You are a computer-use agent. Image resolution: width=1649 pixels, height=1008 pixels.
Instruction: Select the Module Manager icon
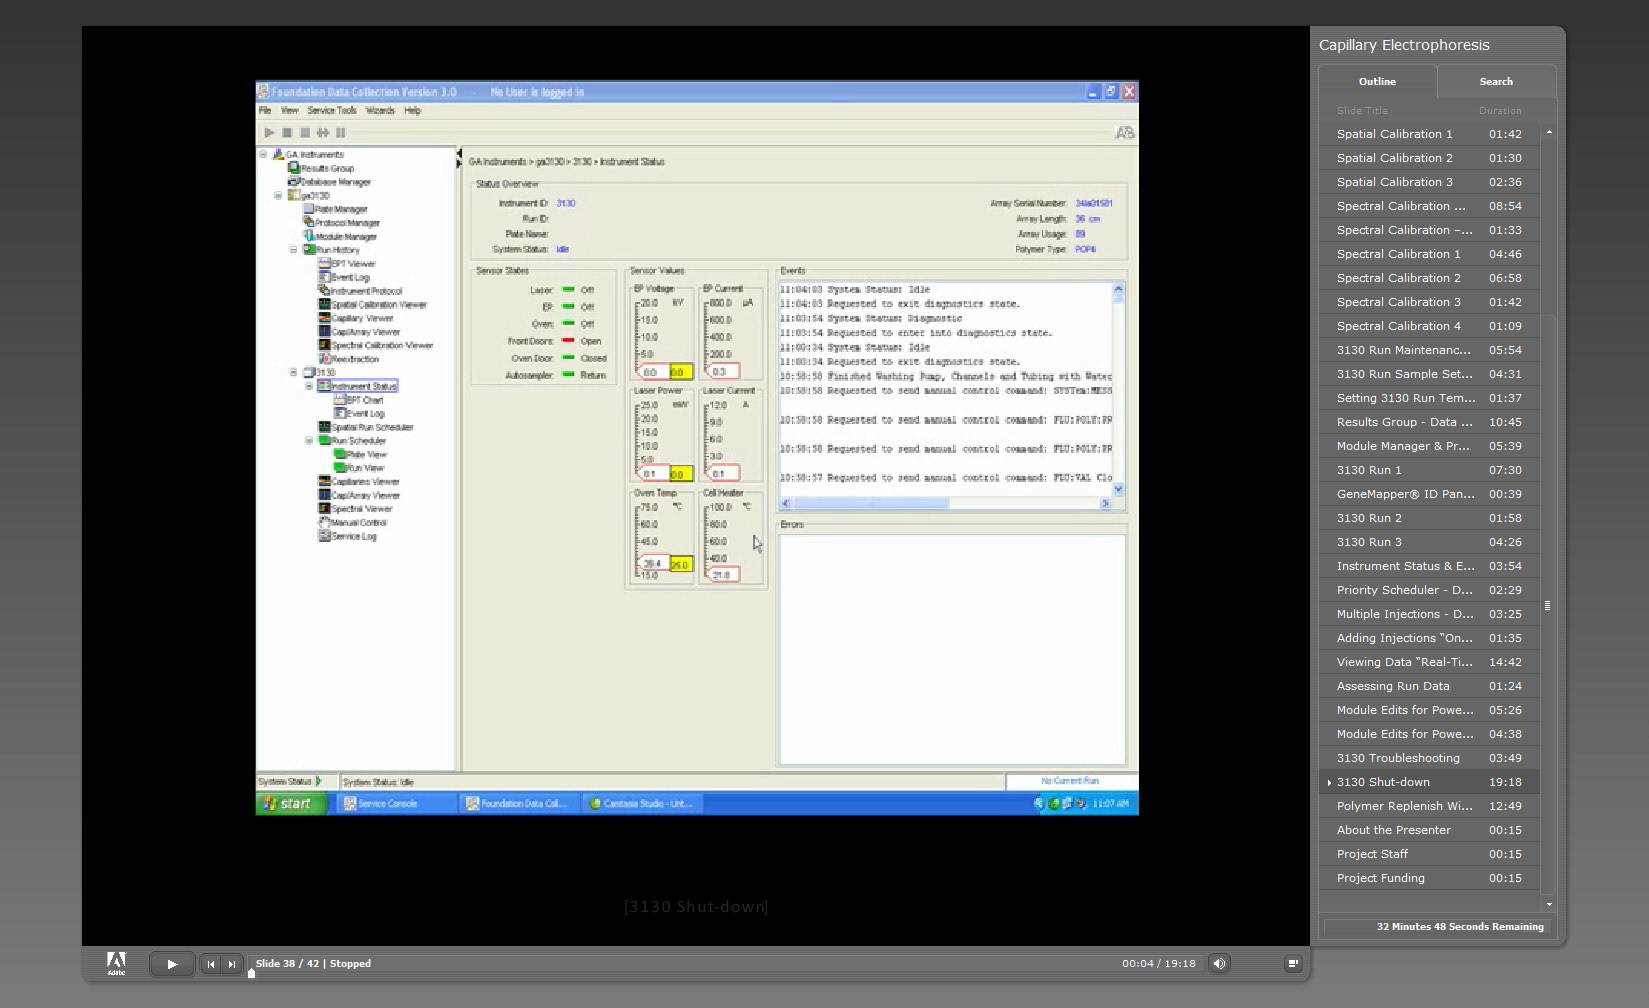click(309, 236)
